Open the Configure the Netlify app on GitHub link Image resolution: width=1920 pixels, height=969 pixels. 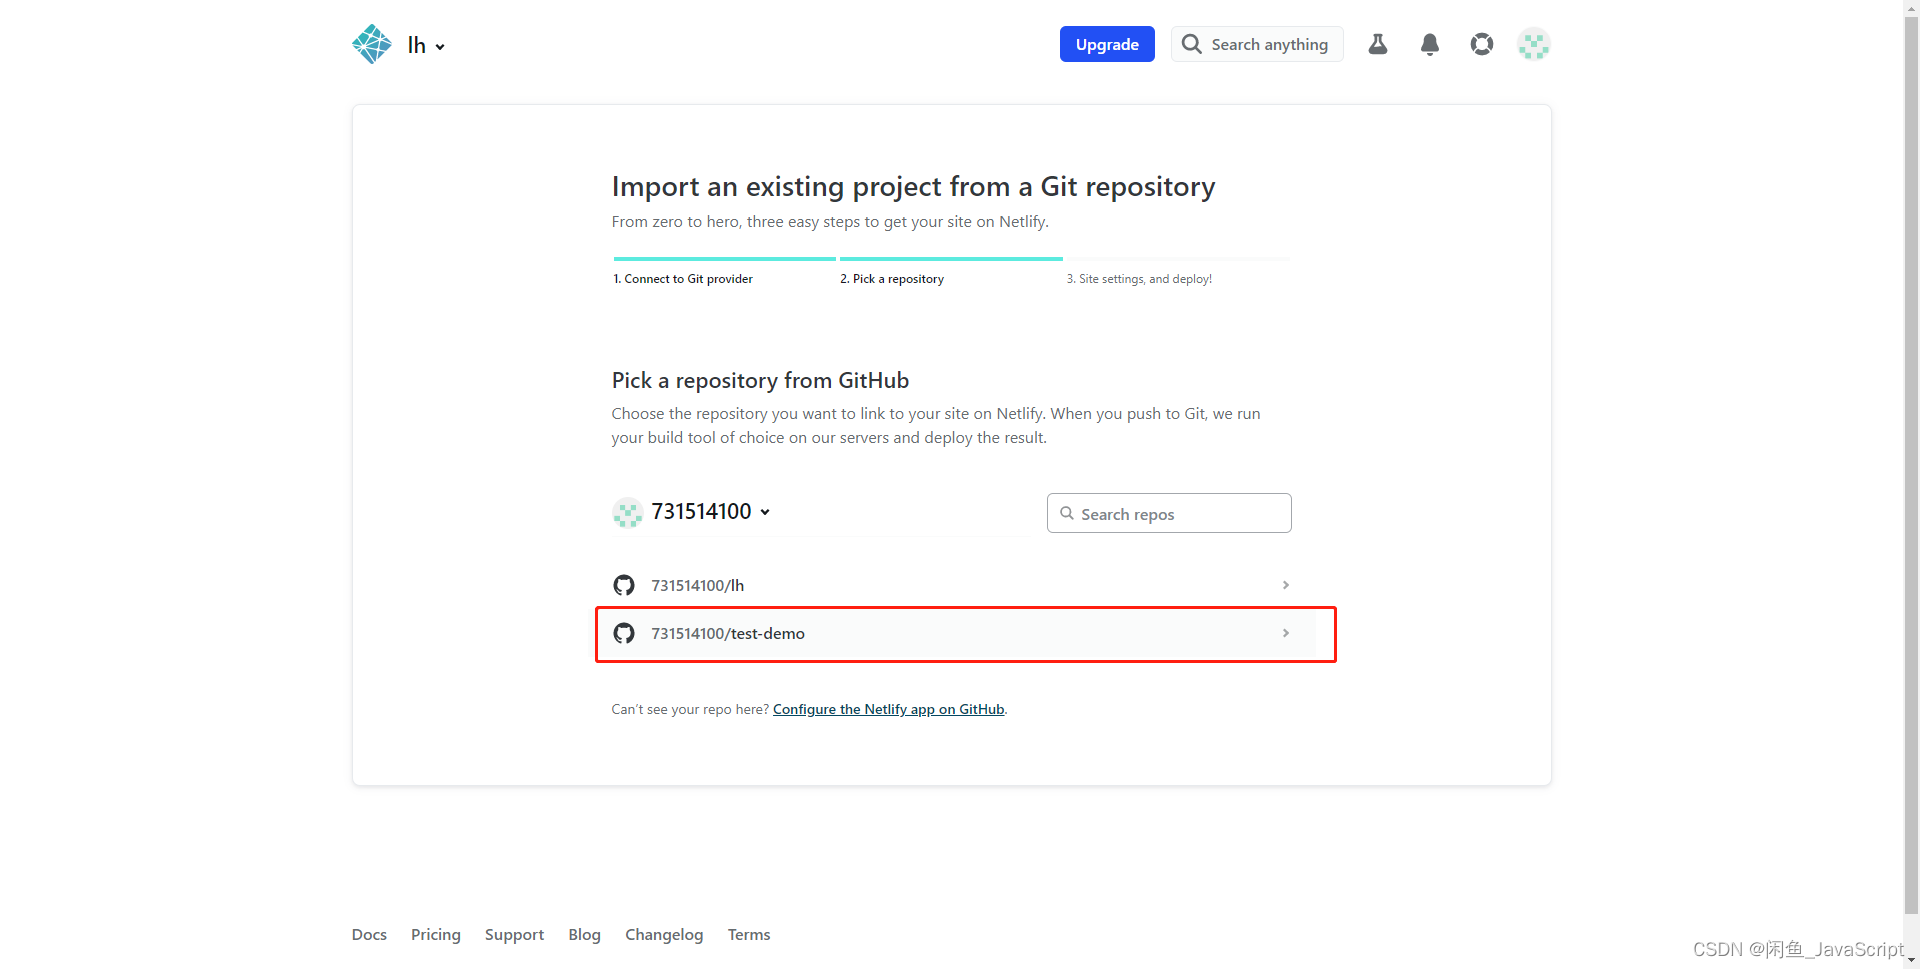tap(888, 709)
